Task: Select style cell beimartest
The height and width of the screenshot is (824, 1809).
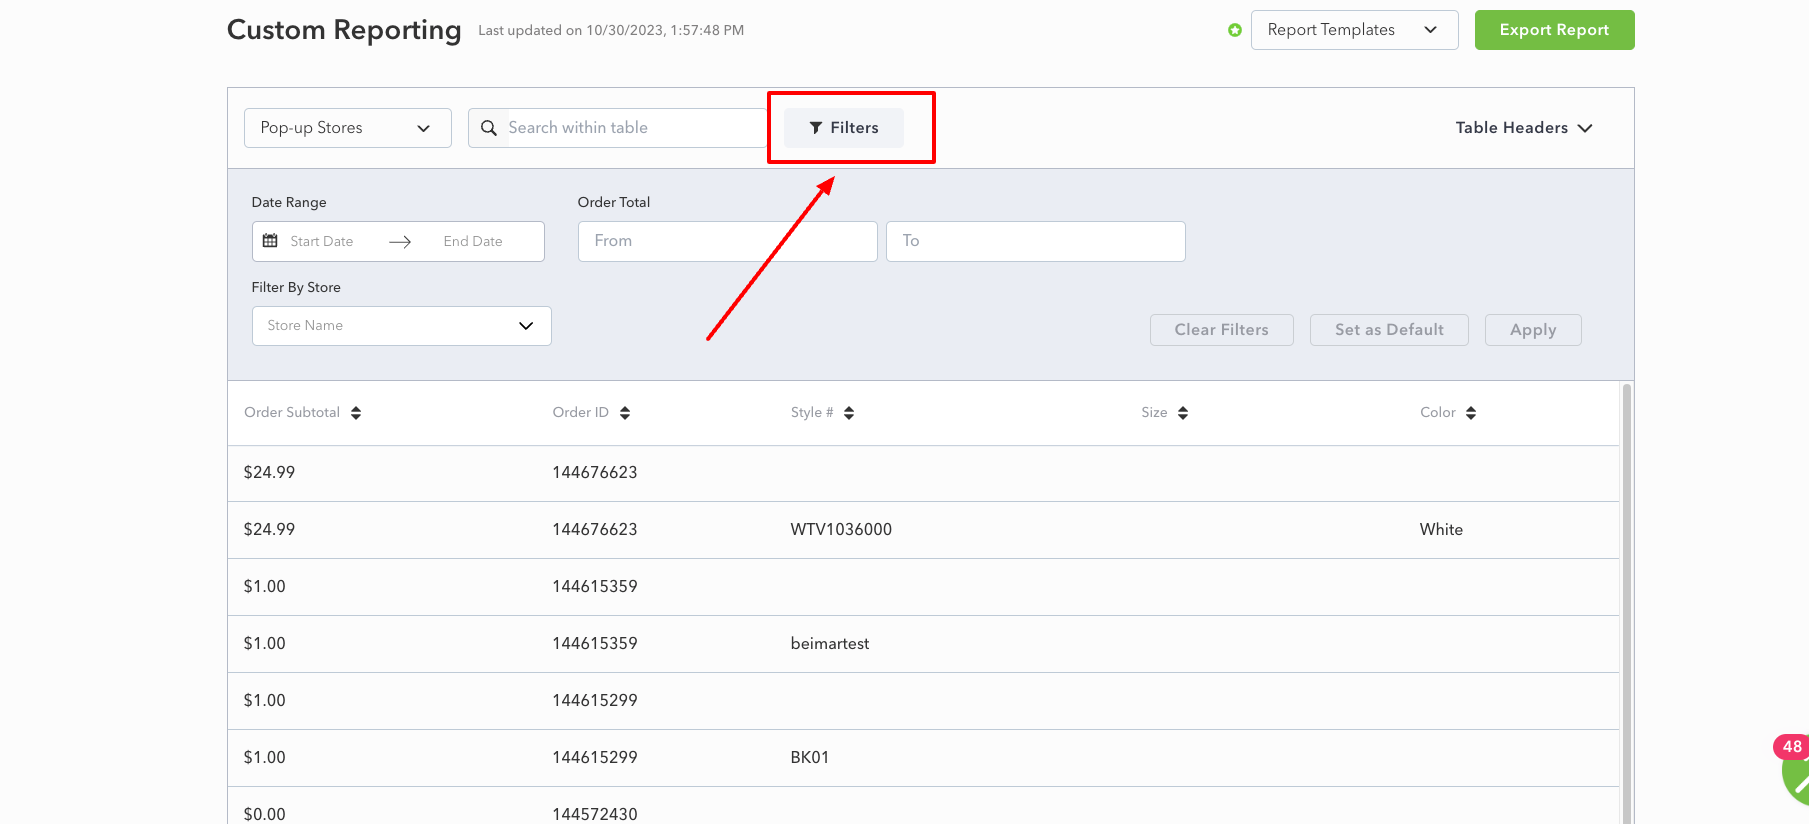Action: 830,644
